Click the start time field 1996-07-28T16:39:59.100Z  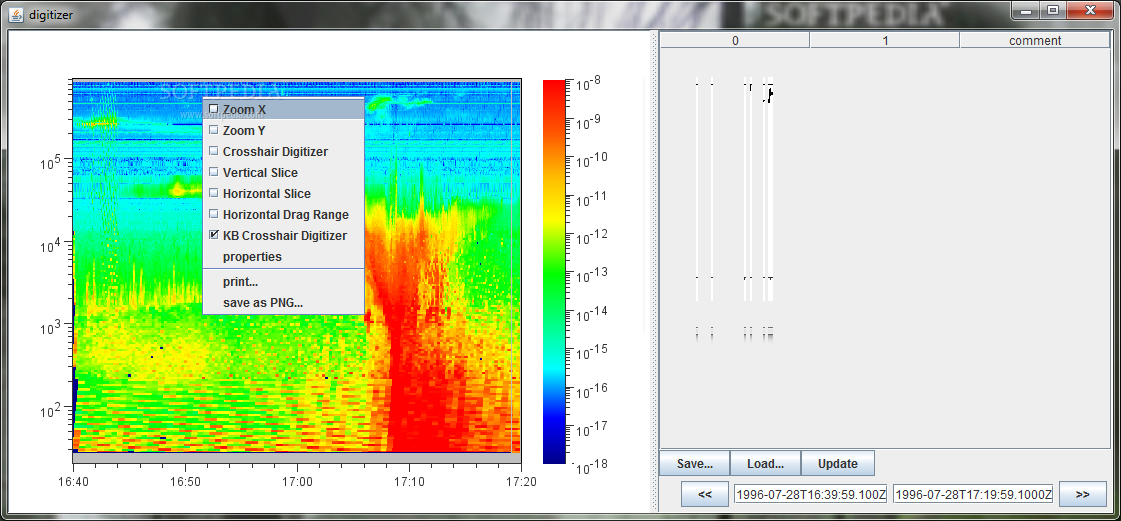tap(811, 495)
